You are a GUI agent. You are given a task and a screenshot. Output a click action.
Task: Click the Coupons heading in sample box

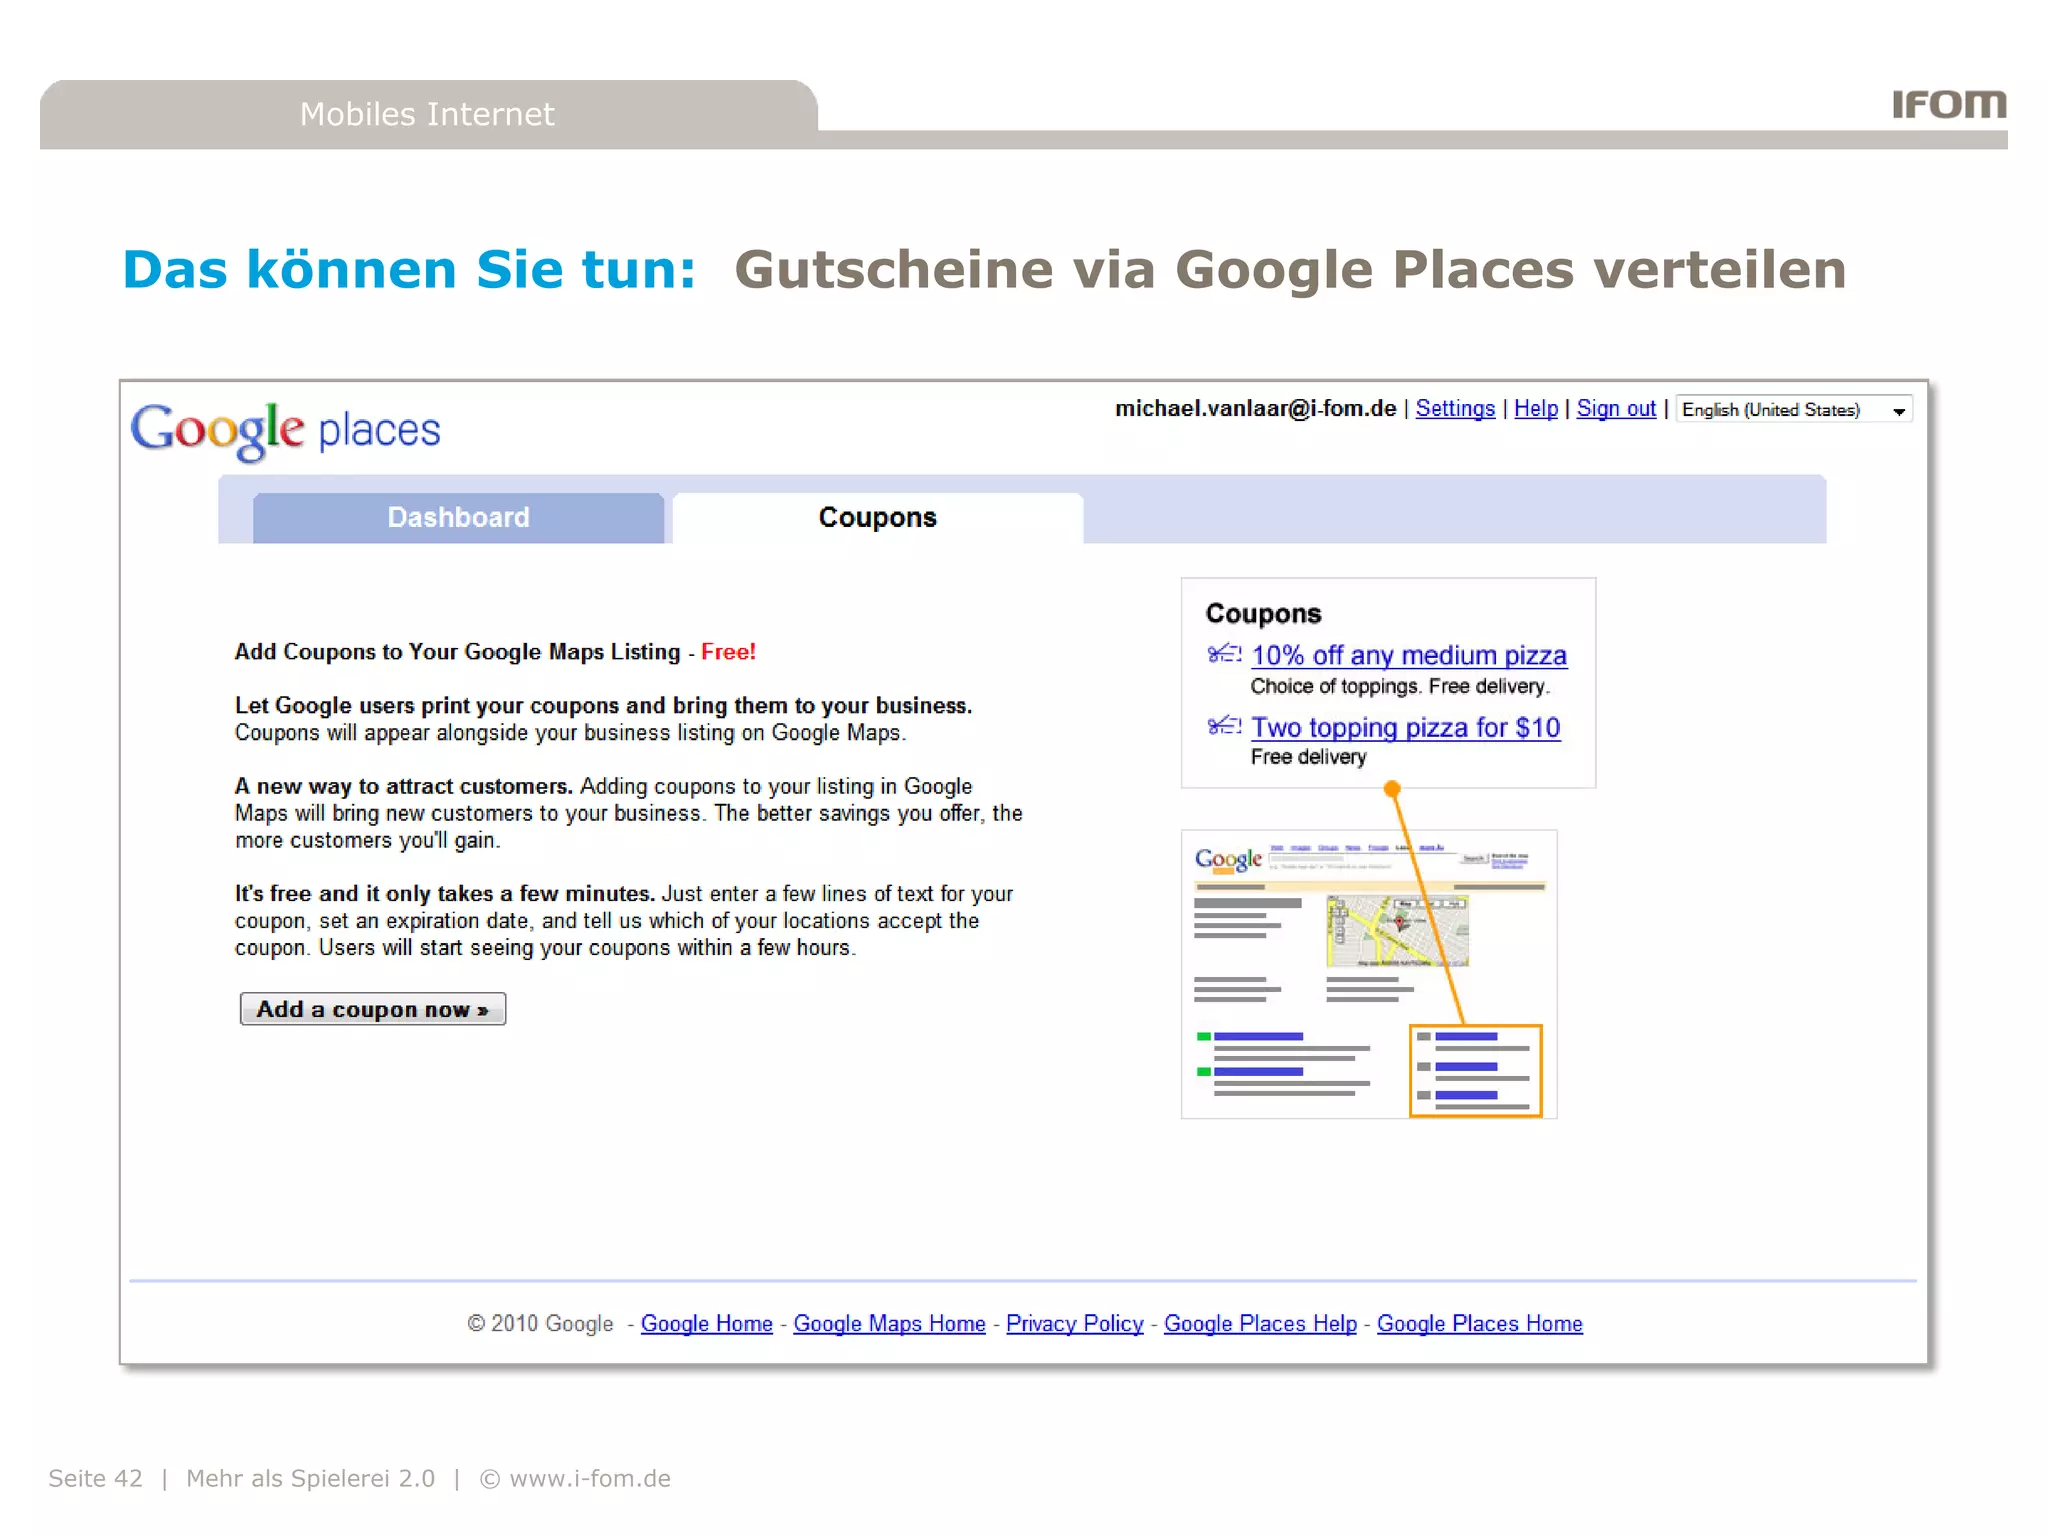coord(1263,614)
